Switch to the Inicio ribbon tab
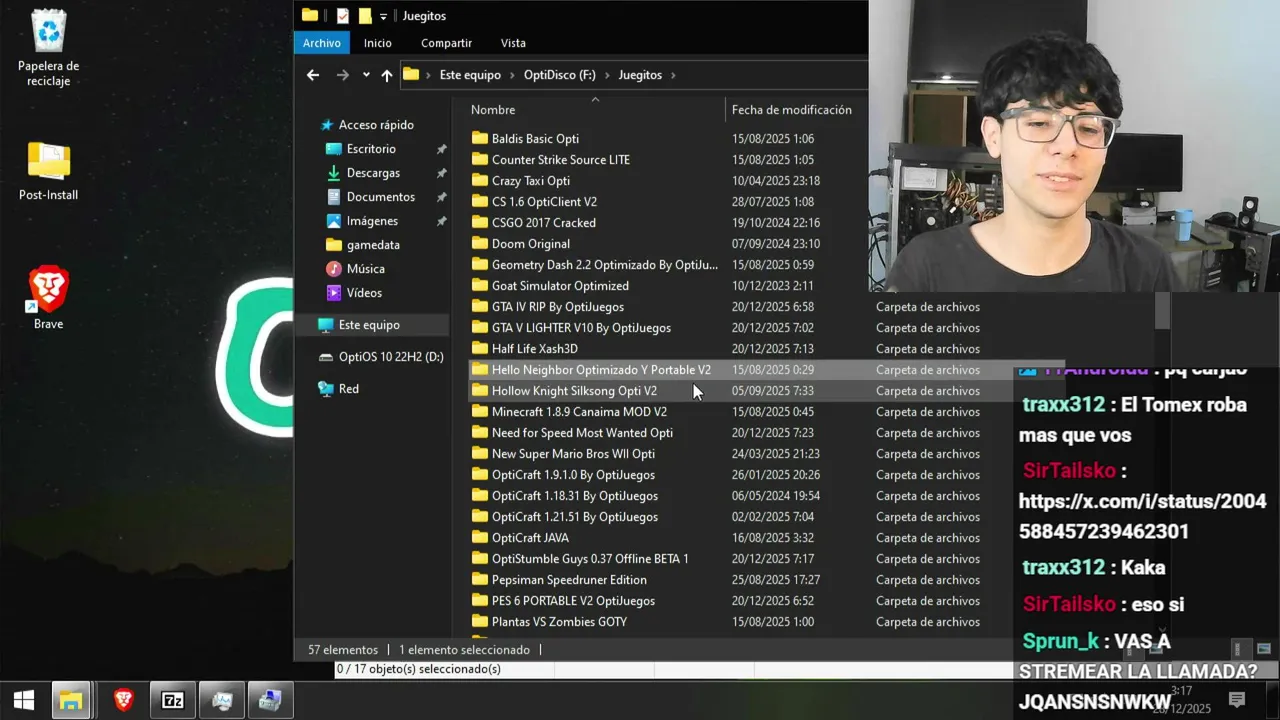Screen dimensions: 1280x720 pos(378,43)
